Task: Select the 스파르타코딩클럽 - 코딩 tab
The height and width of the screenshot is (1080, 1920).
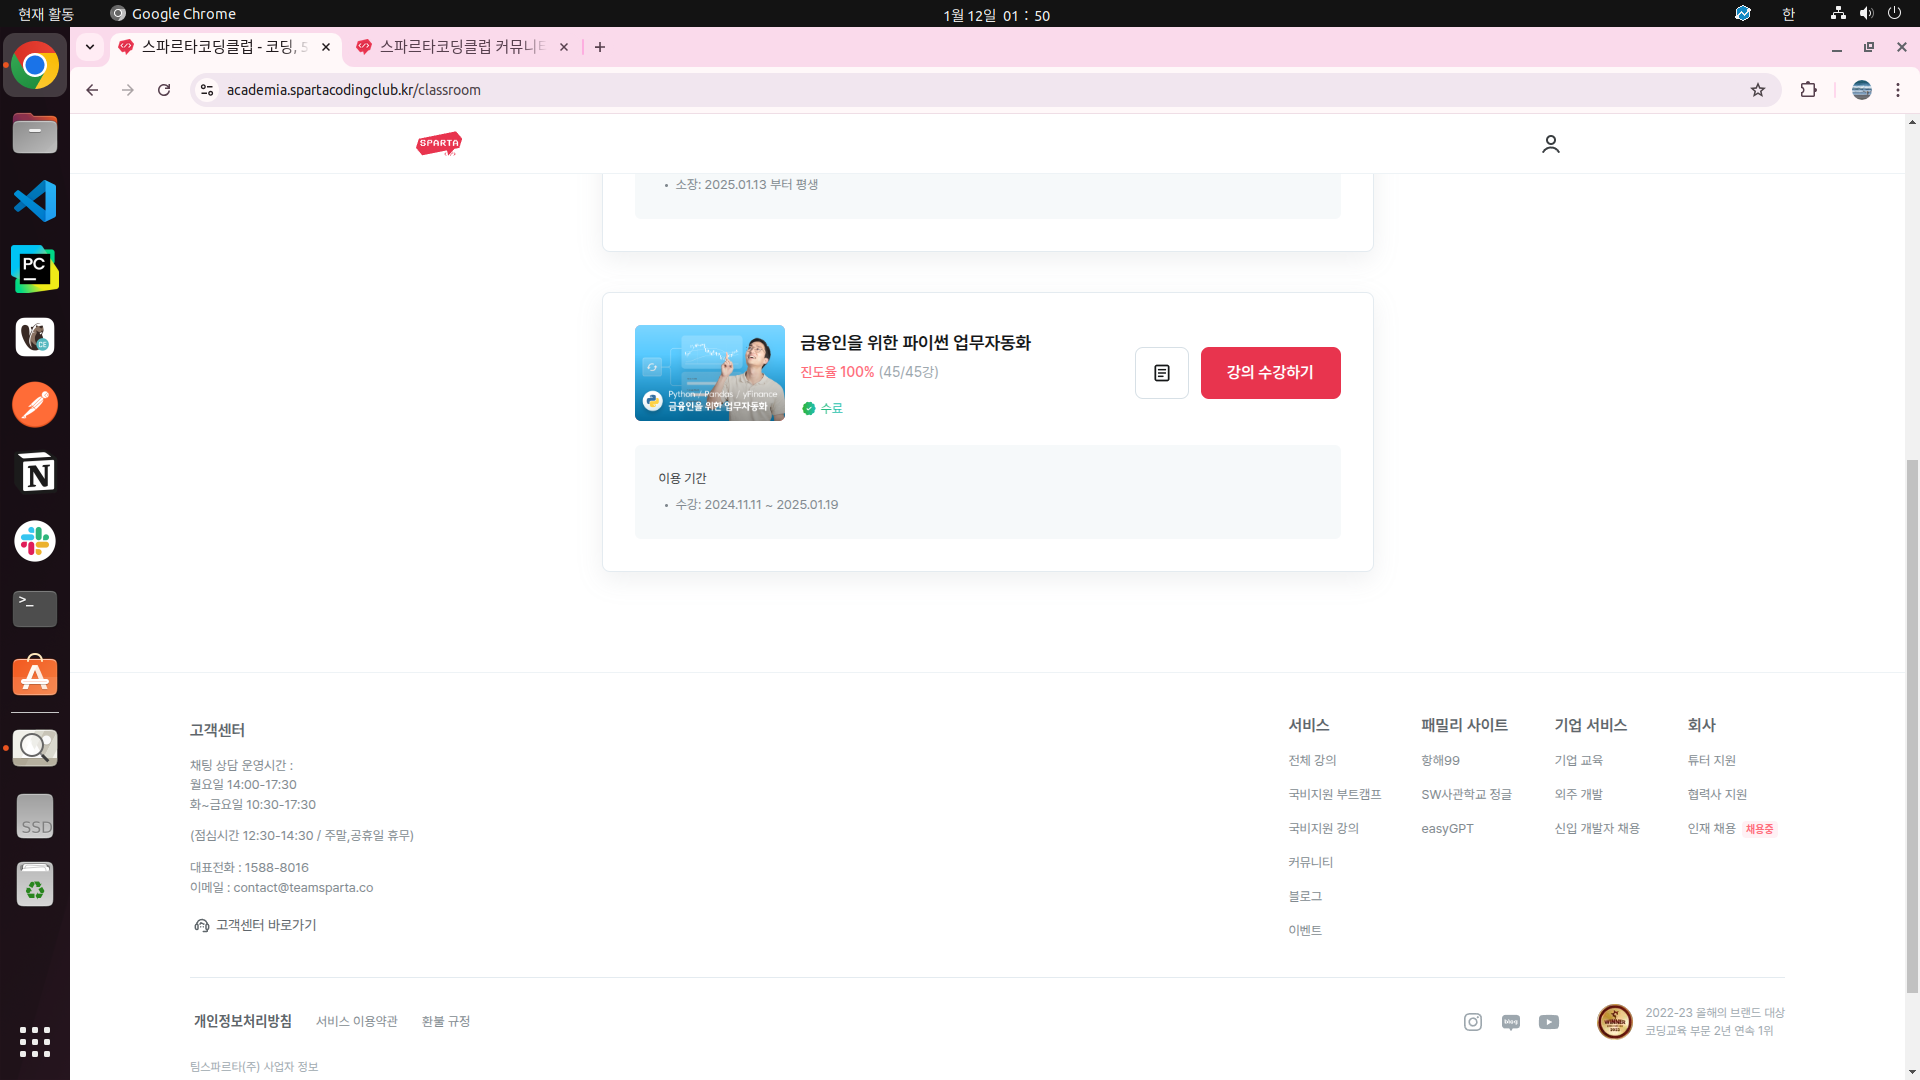Action: (224, 47)
